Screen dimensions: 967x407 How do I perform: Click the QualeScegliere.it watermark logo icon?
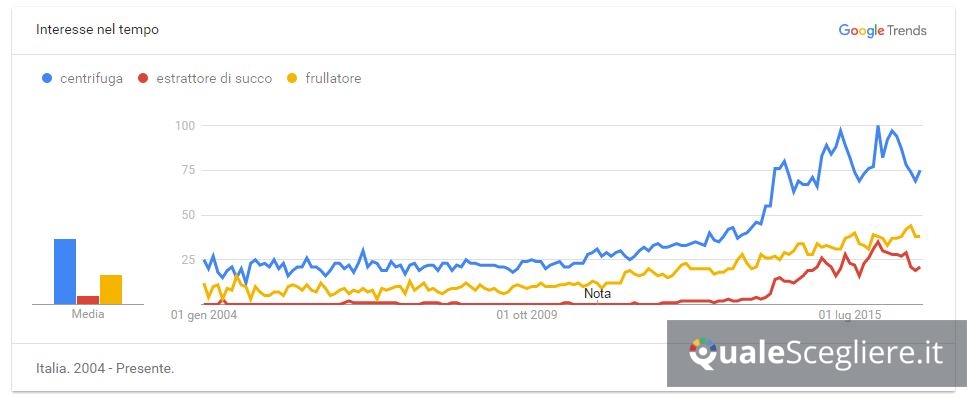[x=703, y=352]
